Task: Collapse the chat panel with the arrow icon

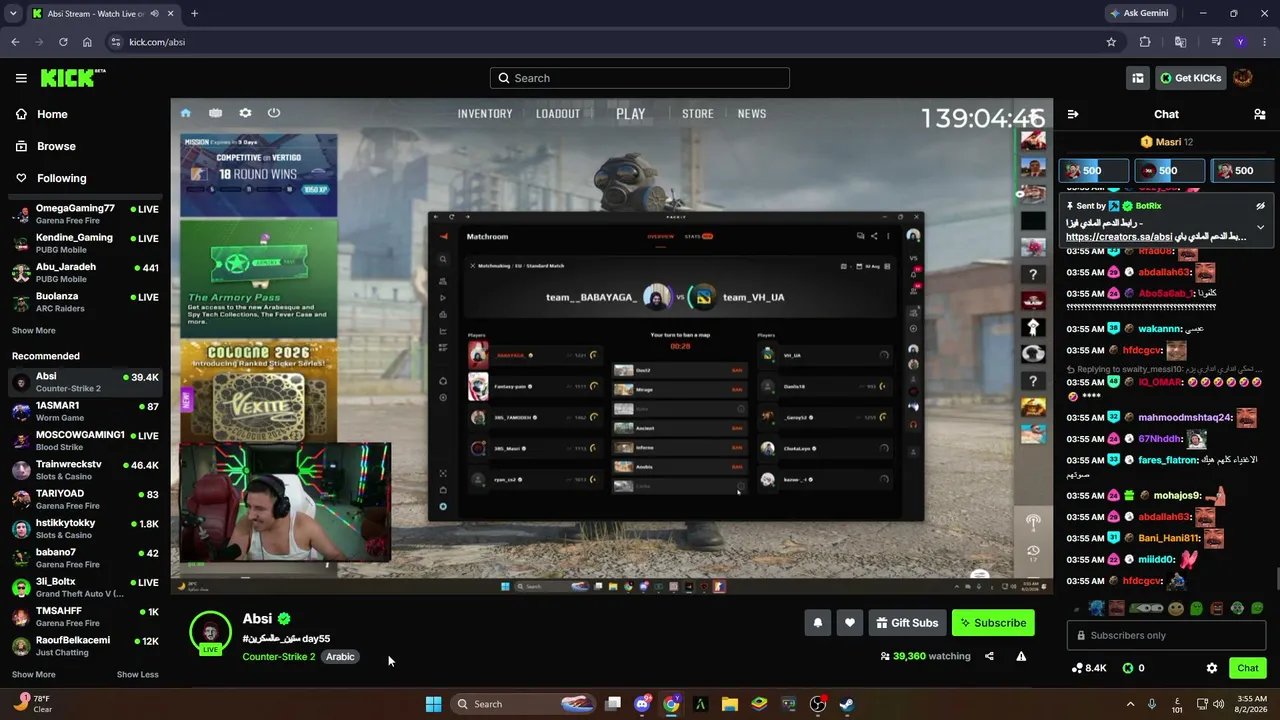Action: (1073, 114)
